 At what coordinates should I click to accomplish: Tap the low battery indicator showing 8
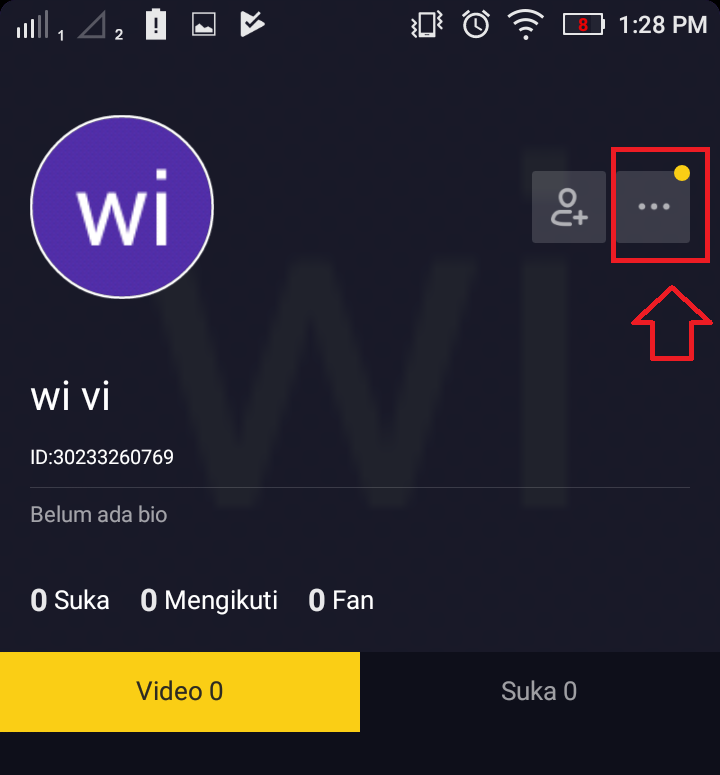pyautogui.click(x=584, y=25)
